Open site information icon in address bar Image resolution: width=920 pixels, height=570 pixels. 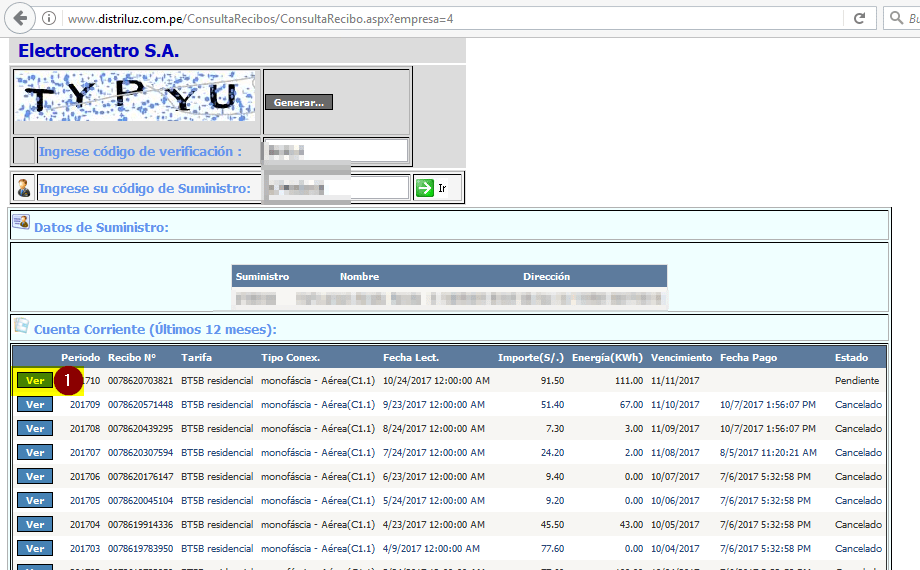tap(49, 19)
